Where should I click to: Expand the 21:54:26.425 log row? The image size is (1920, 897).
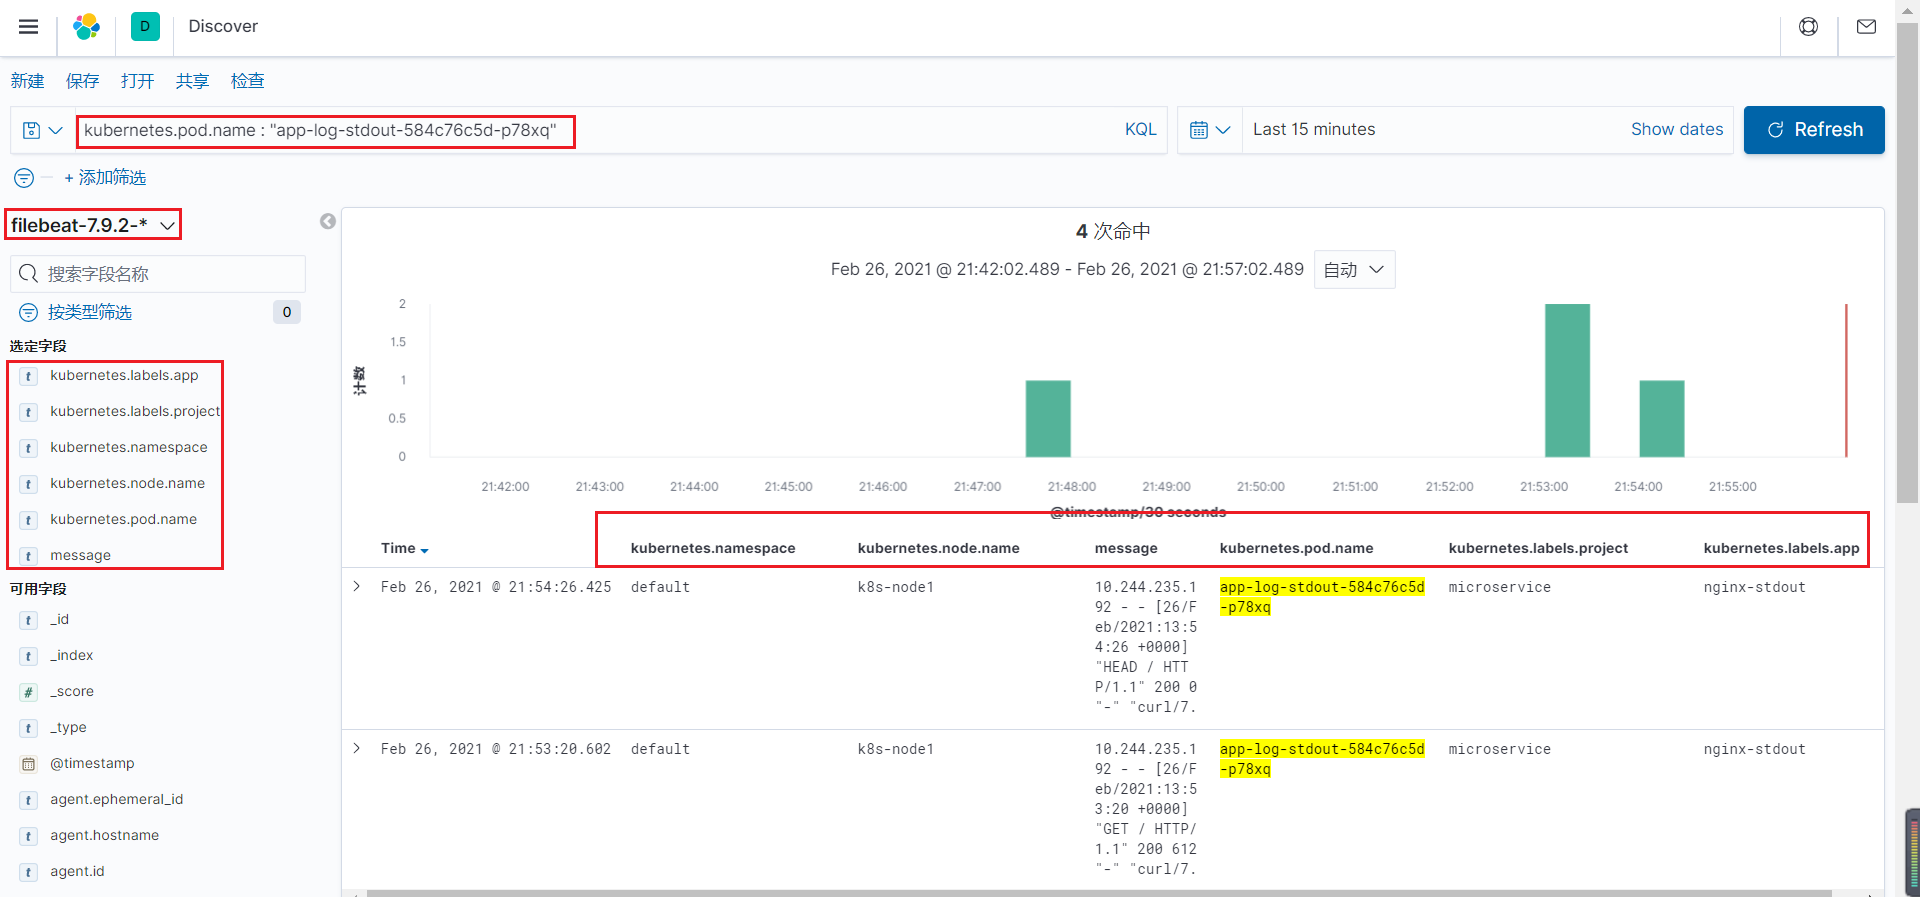357,587
